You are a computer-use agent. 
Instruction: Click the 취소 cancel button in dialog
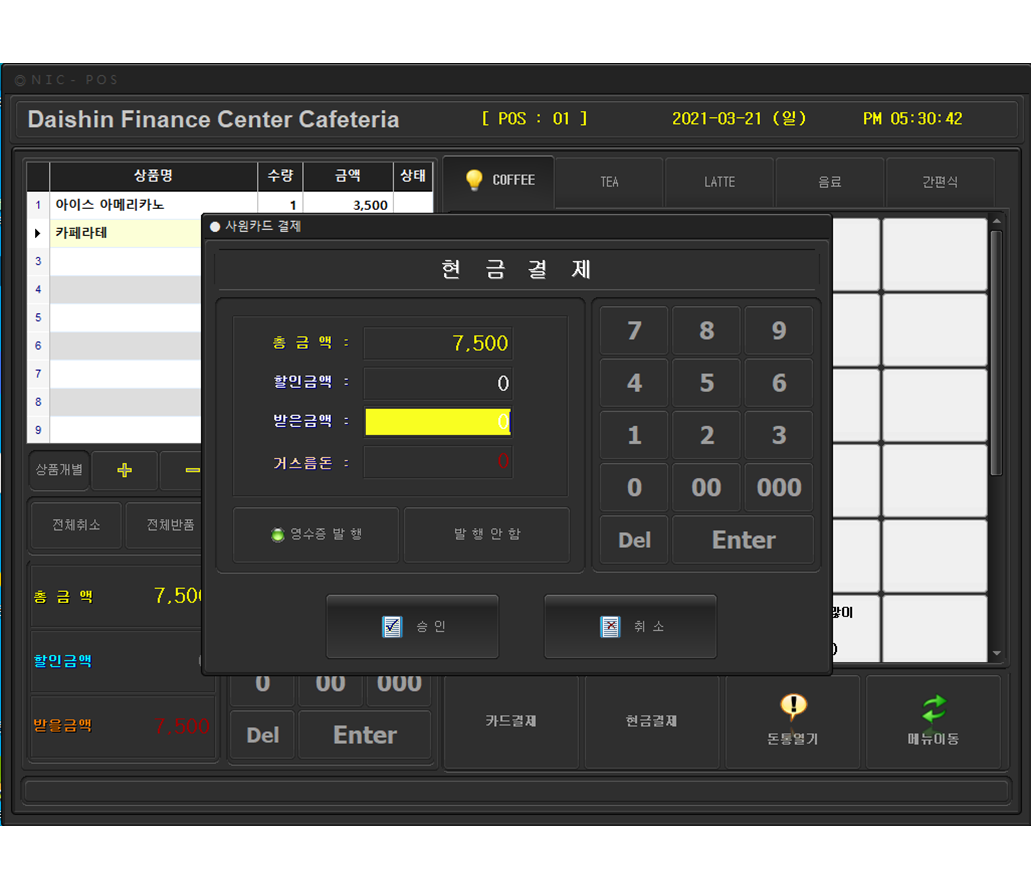pyautogui.click(x=630, y=627)
